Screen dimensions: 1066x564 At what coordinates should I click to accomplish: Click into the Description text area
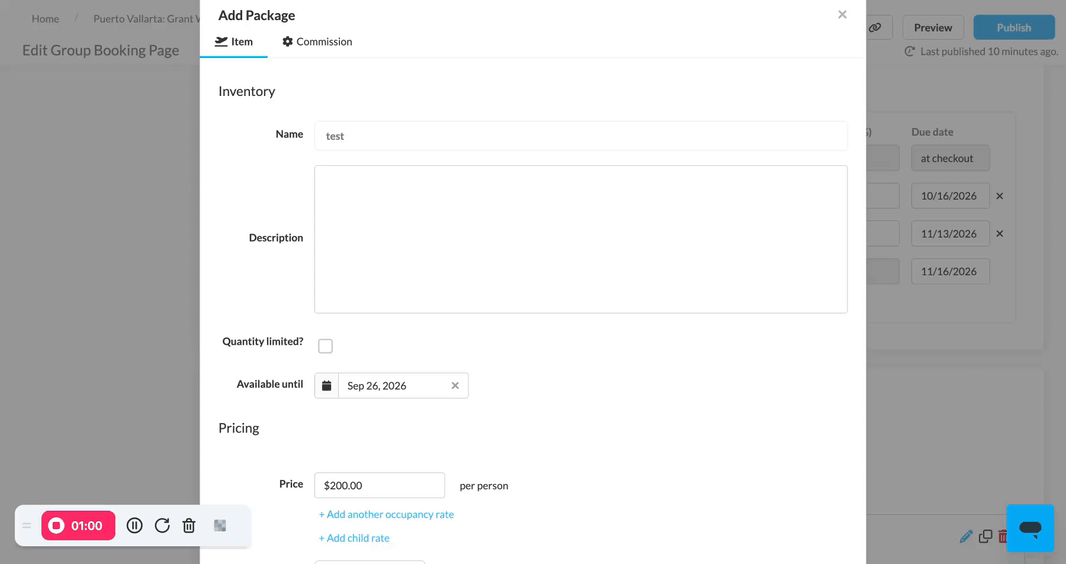click(581, 239)
